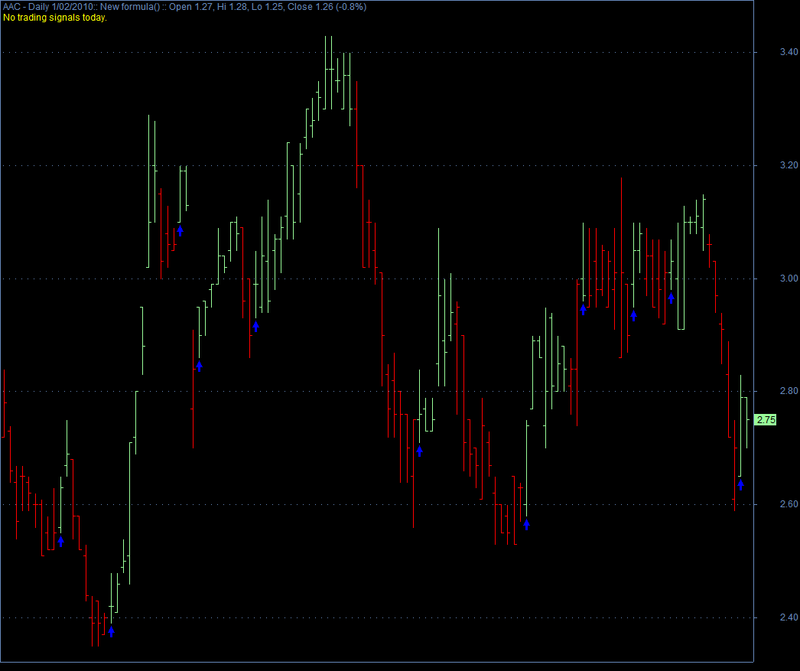
Task: Click the leftmost blue buy arrow on the chart
Action: point(61,541)
